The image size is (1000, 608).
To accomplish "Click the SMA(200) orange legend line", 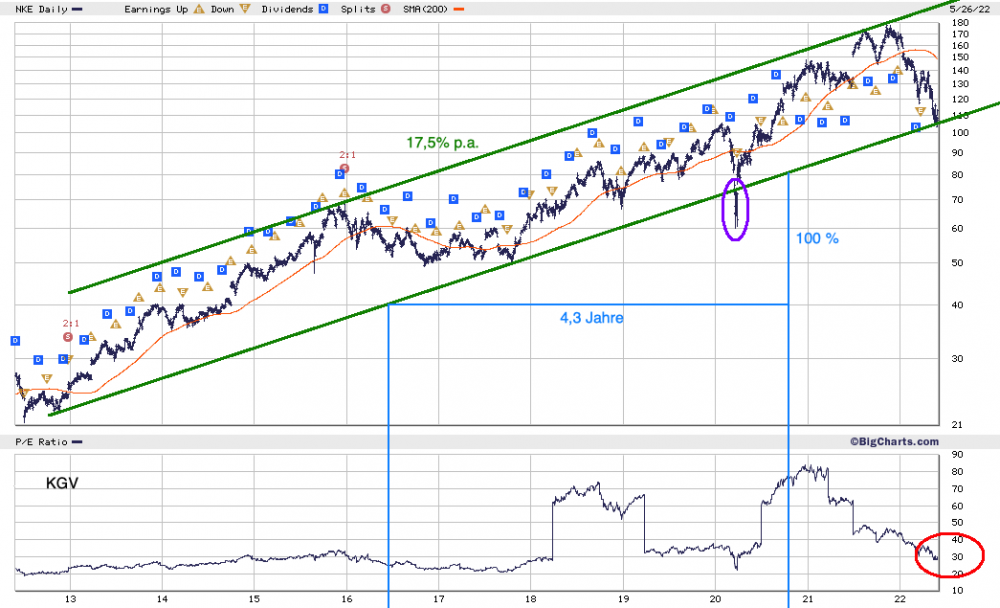I will pyautogui.click(x=459, y=10).
